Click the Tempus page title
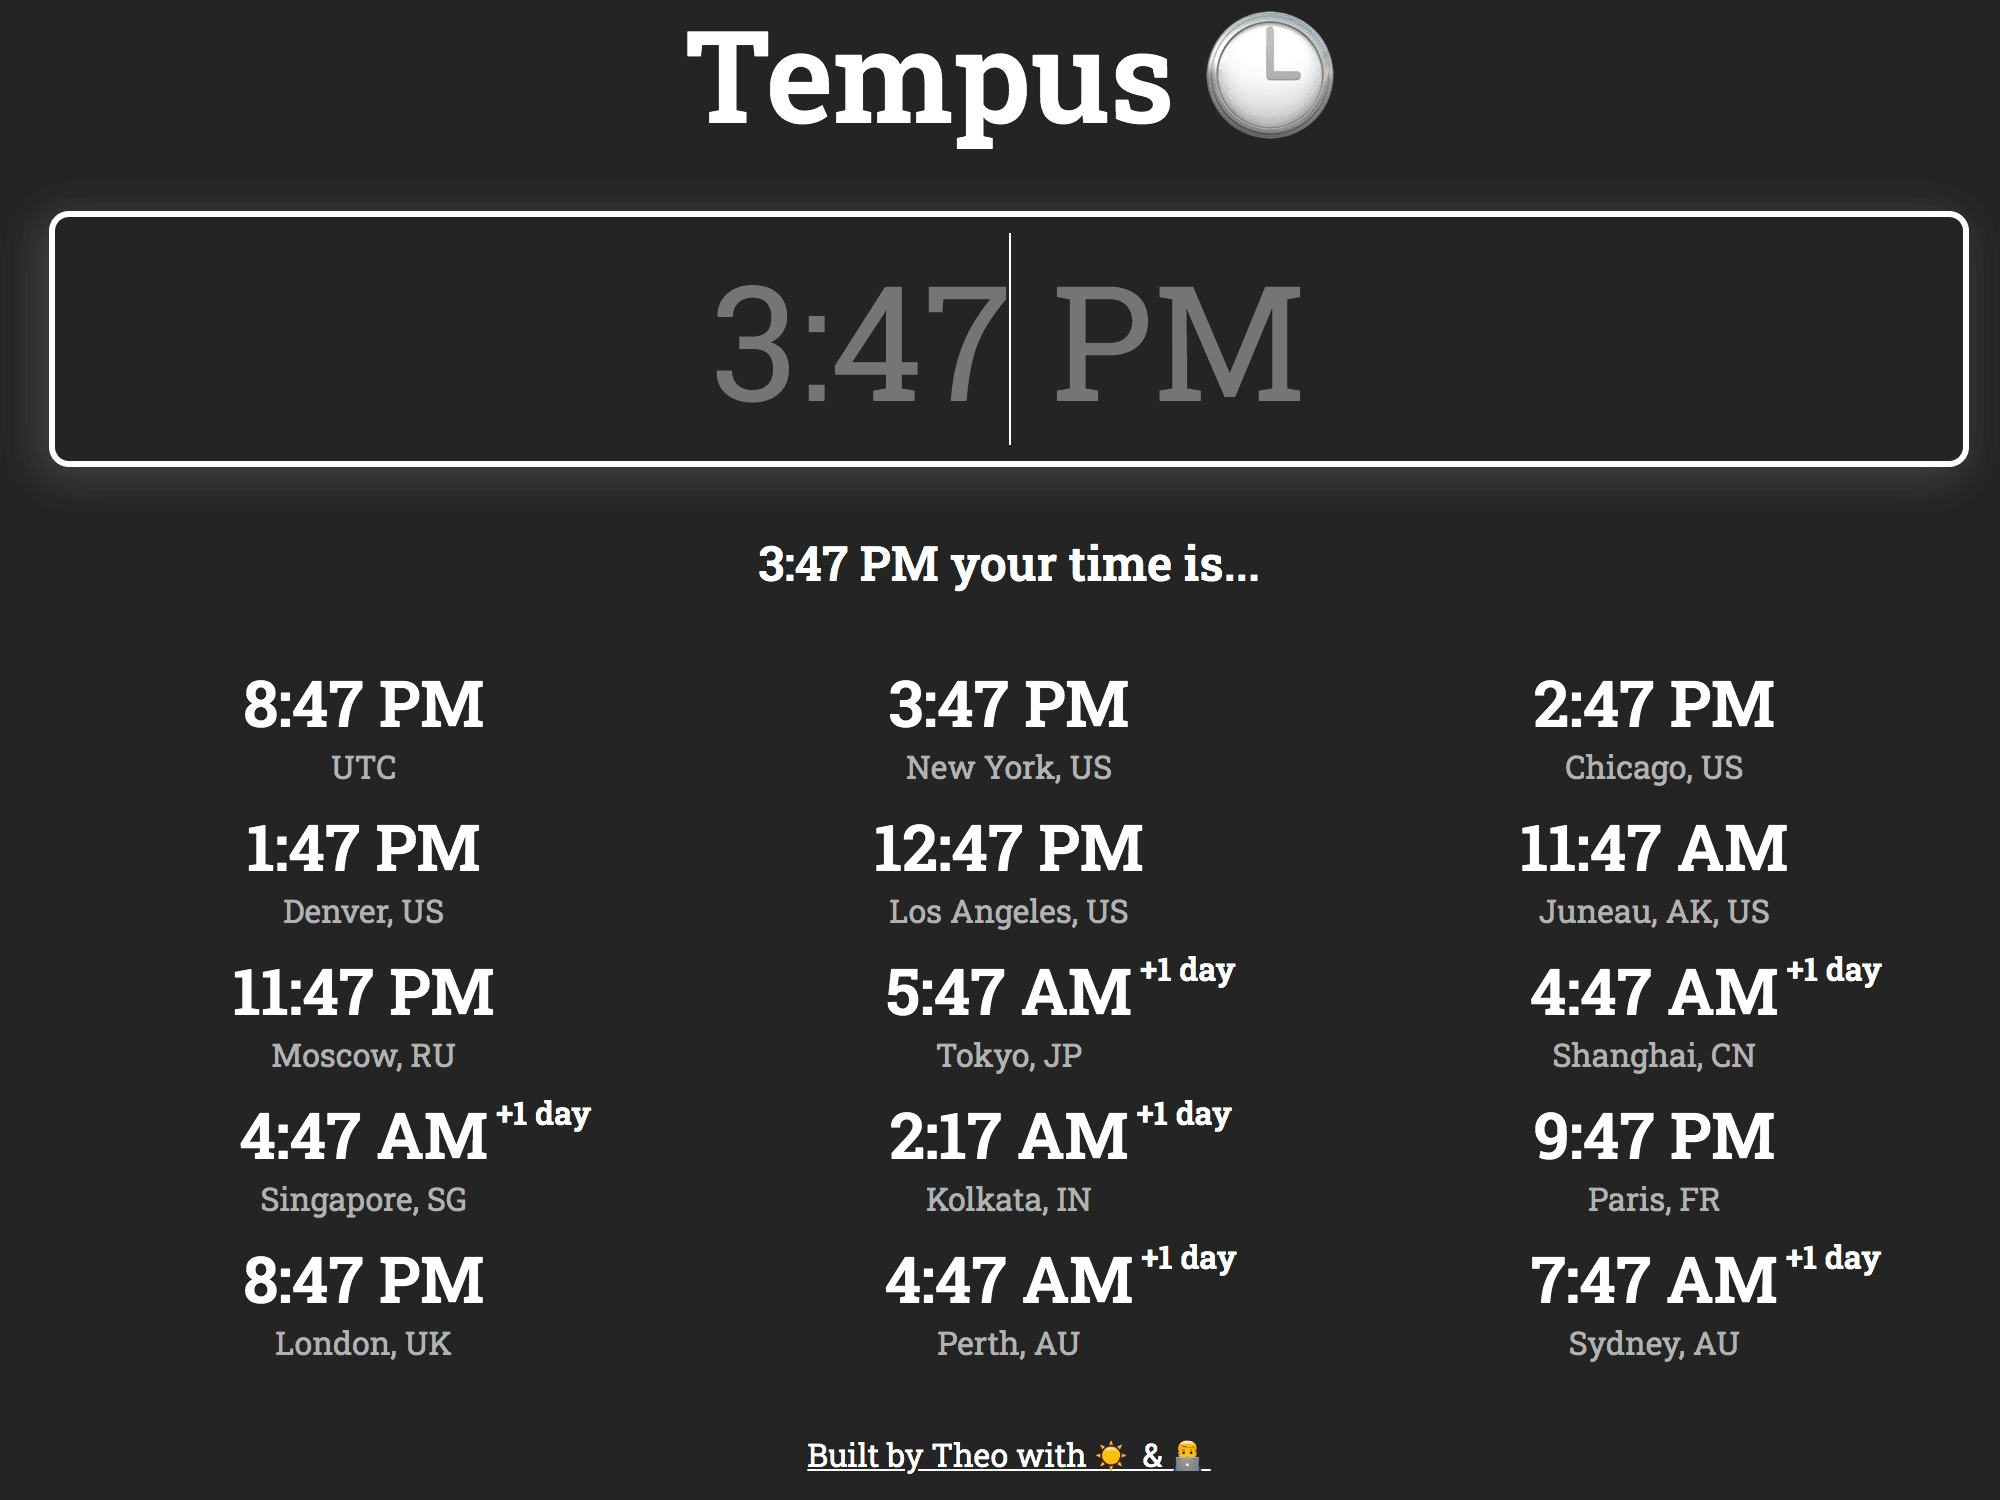Screen dimensions: 2000x1500 (x=928, y=78)
